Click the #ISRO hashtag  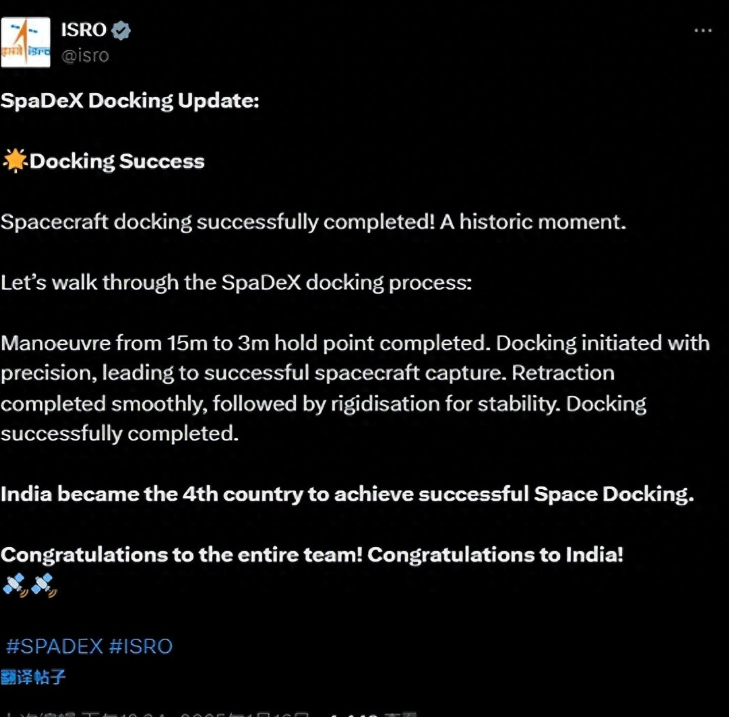(141, 646)
